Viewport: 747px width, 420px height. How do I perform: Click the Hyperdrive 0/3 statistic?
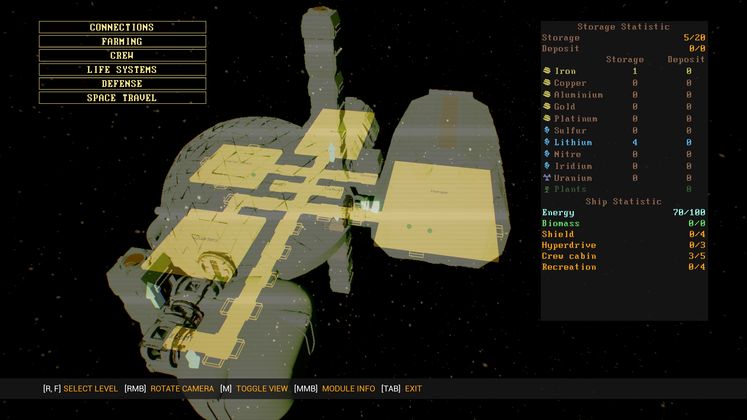coord(623,245)
